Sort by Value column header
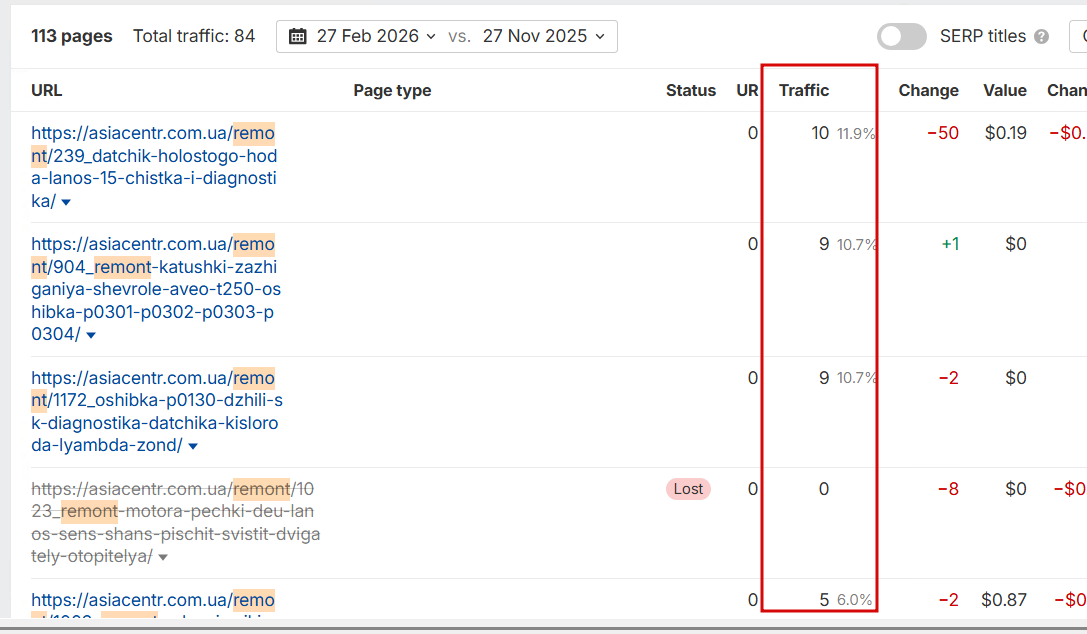The height and width of the screenshot is (634, 1087). pos(1004,90)
